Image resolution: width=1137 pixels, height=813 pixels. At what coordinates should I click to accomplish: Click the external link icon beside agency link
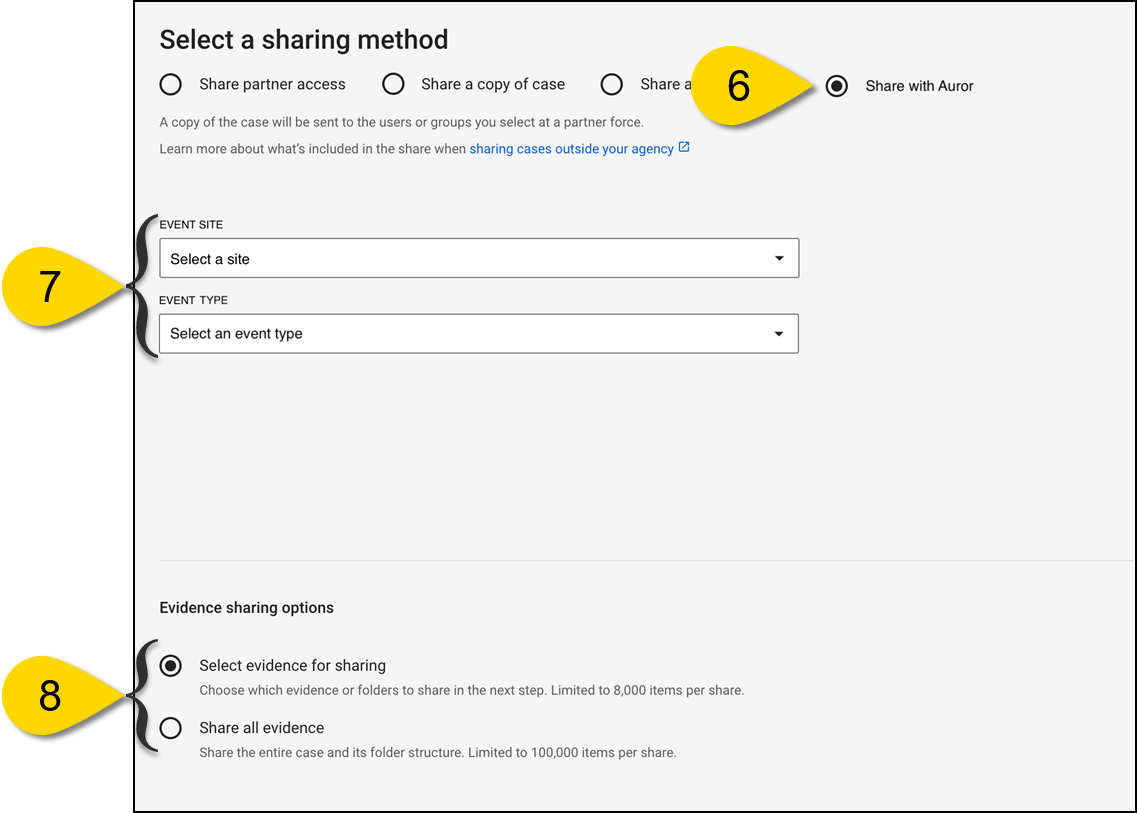[x=684, y=148]
